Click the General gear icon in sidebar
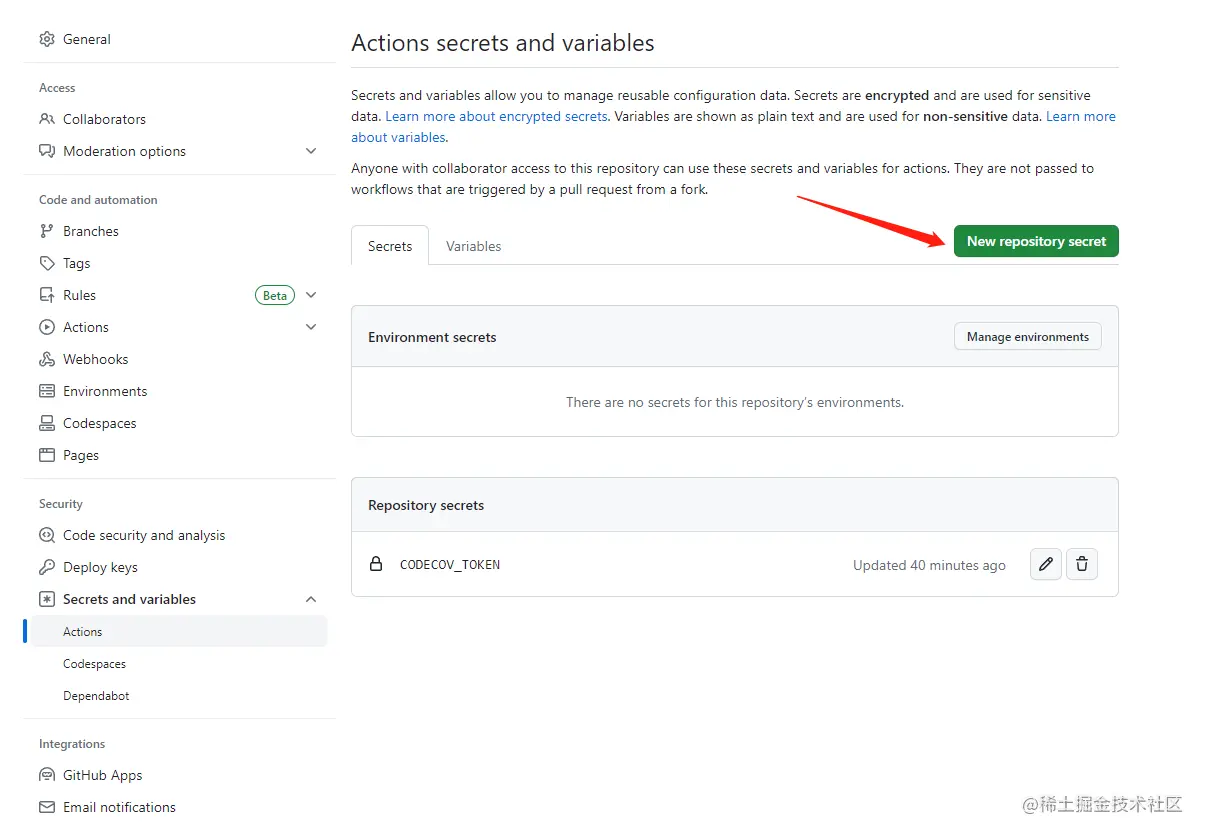This screenshot has height=838, width=1206. [47, 39]
